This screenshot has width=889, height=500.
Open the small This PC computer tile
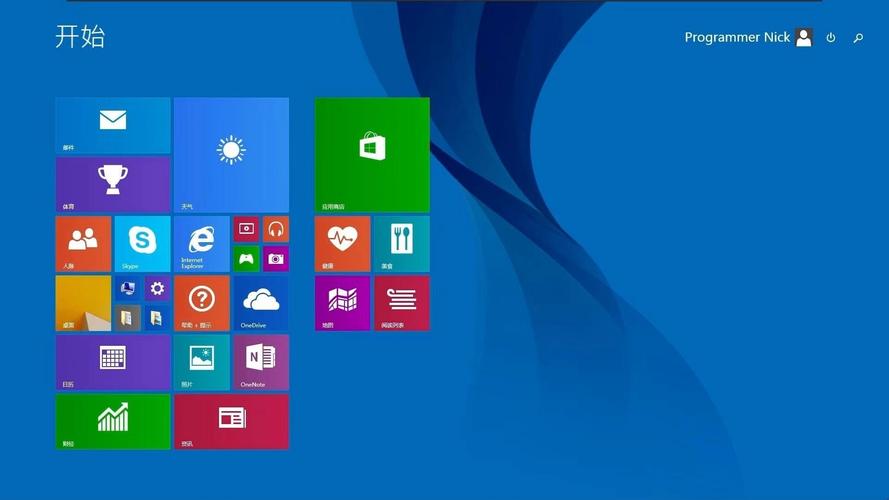(128, 289)
